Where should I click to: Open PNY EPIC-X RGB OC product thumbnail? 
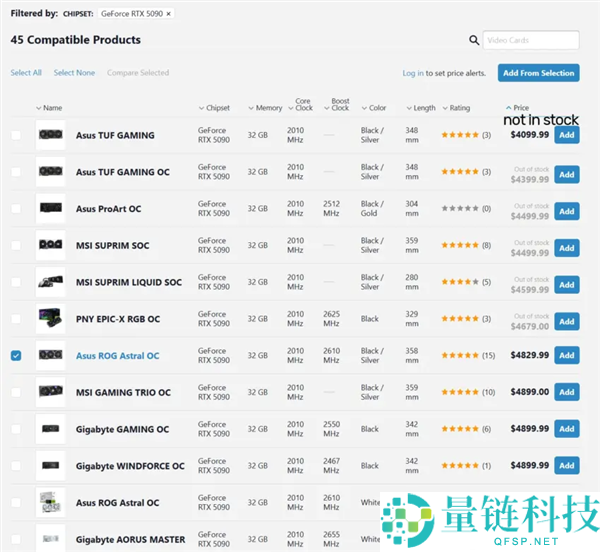click(x=51, y=319)
